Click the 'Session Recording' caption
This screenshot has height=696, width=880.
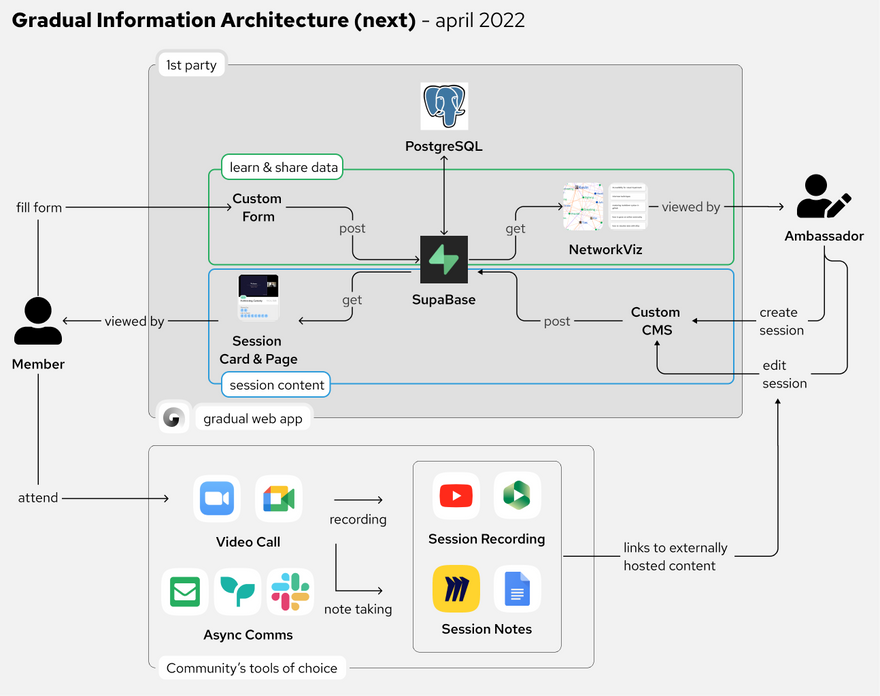point(487,539)
